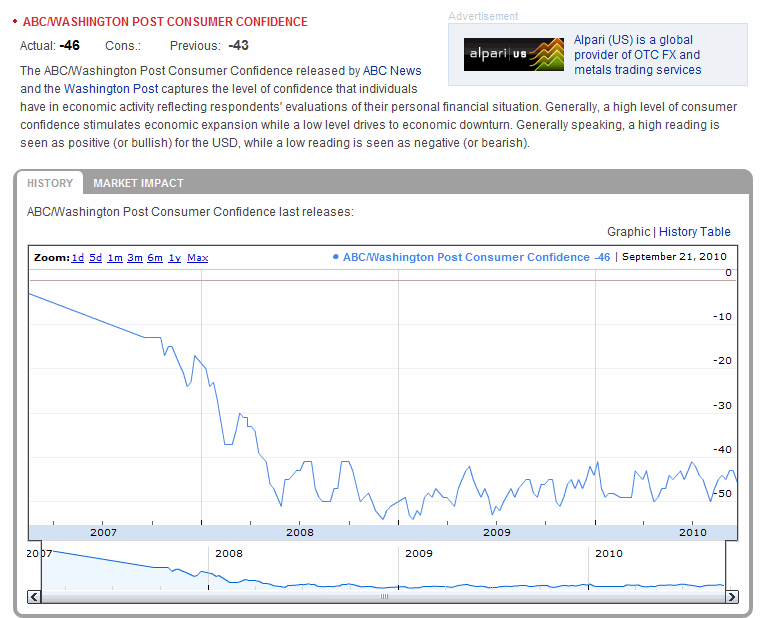Click the Alpari (US) ad text link

pos(637,55)
